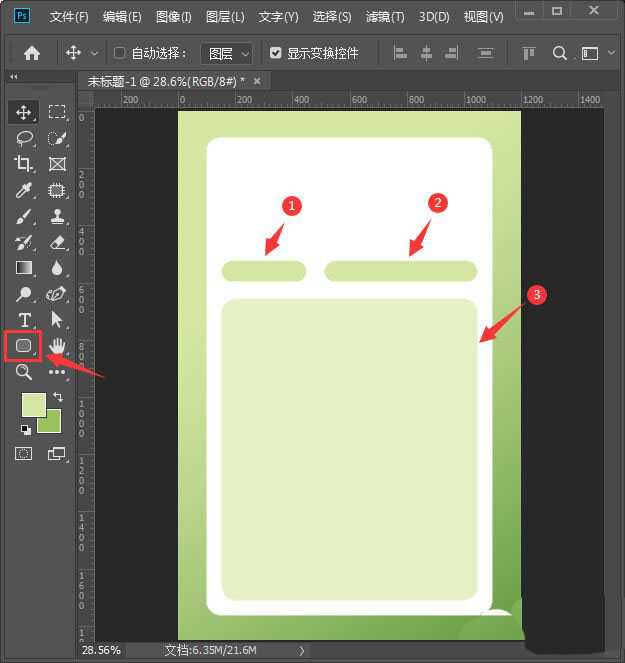The width and height of the screenshot is (625, 663).
Task: Open the 图像(I) menu
Action: [x=174, y=17]
